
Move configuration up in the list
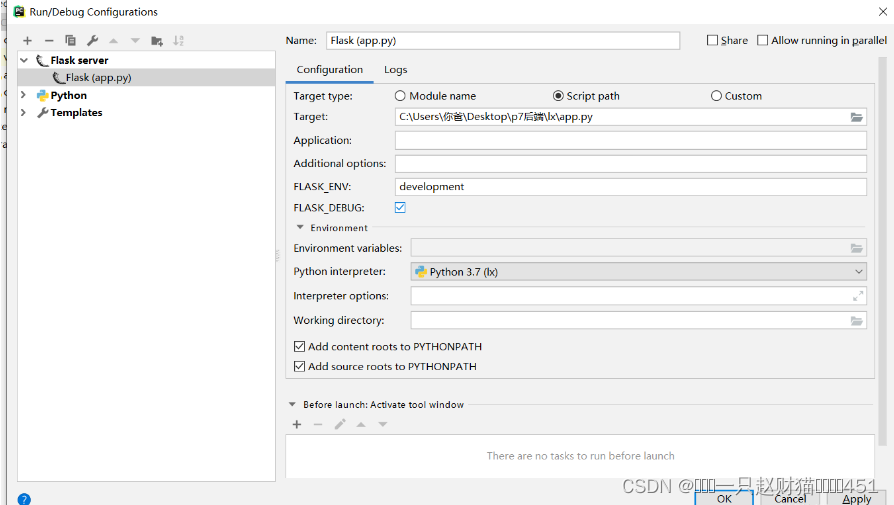[113, 40]
